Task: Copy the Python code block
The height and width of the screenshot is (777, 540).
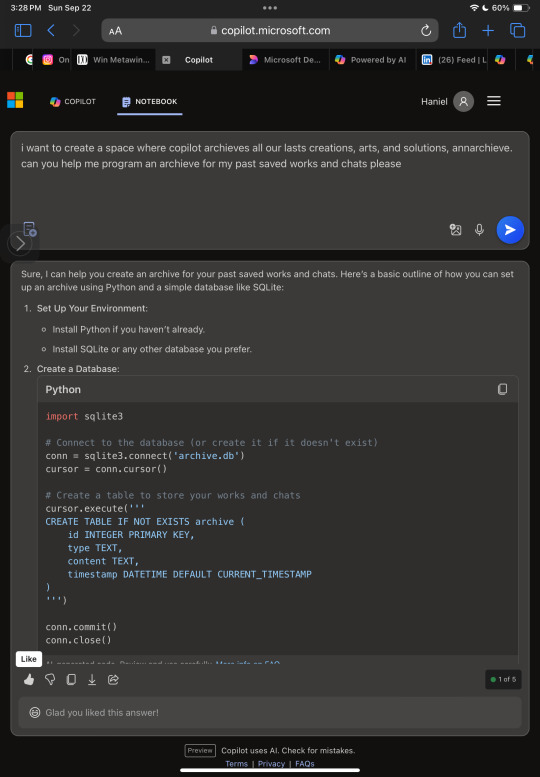Action: tap(502, 389)
